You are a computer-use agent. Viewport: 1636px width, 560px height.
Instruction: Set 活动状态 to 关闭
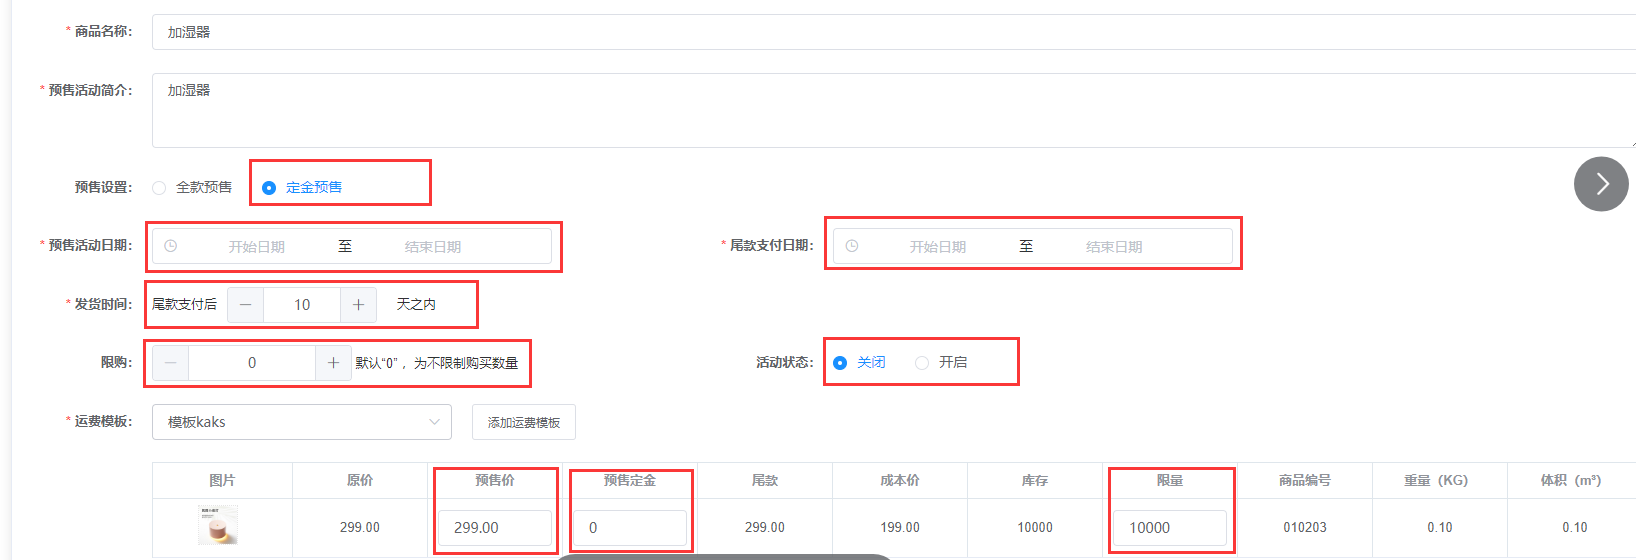(x=859, y=362)
